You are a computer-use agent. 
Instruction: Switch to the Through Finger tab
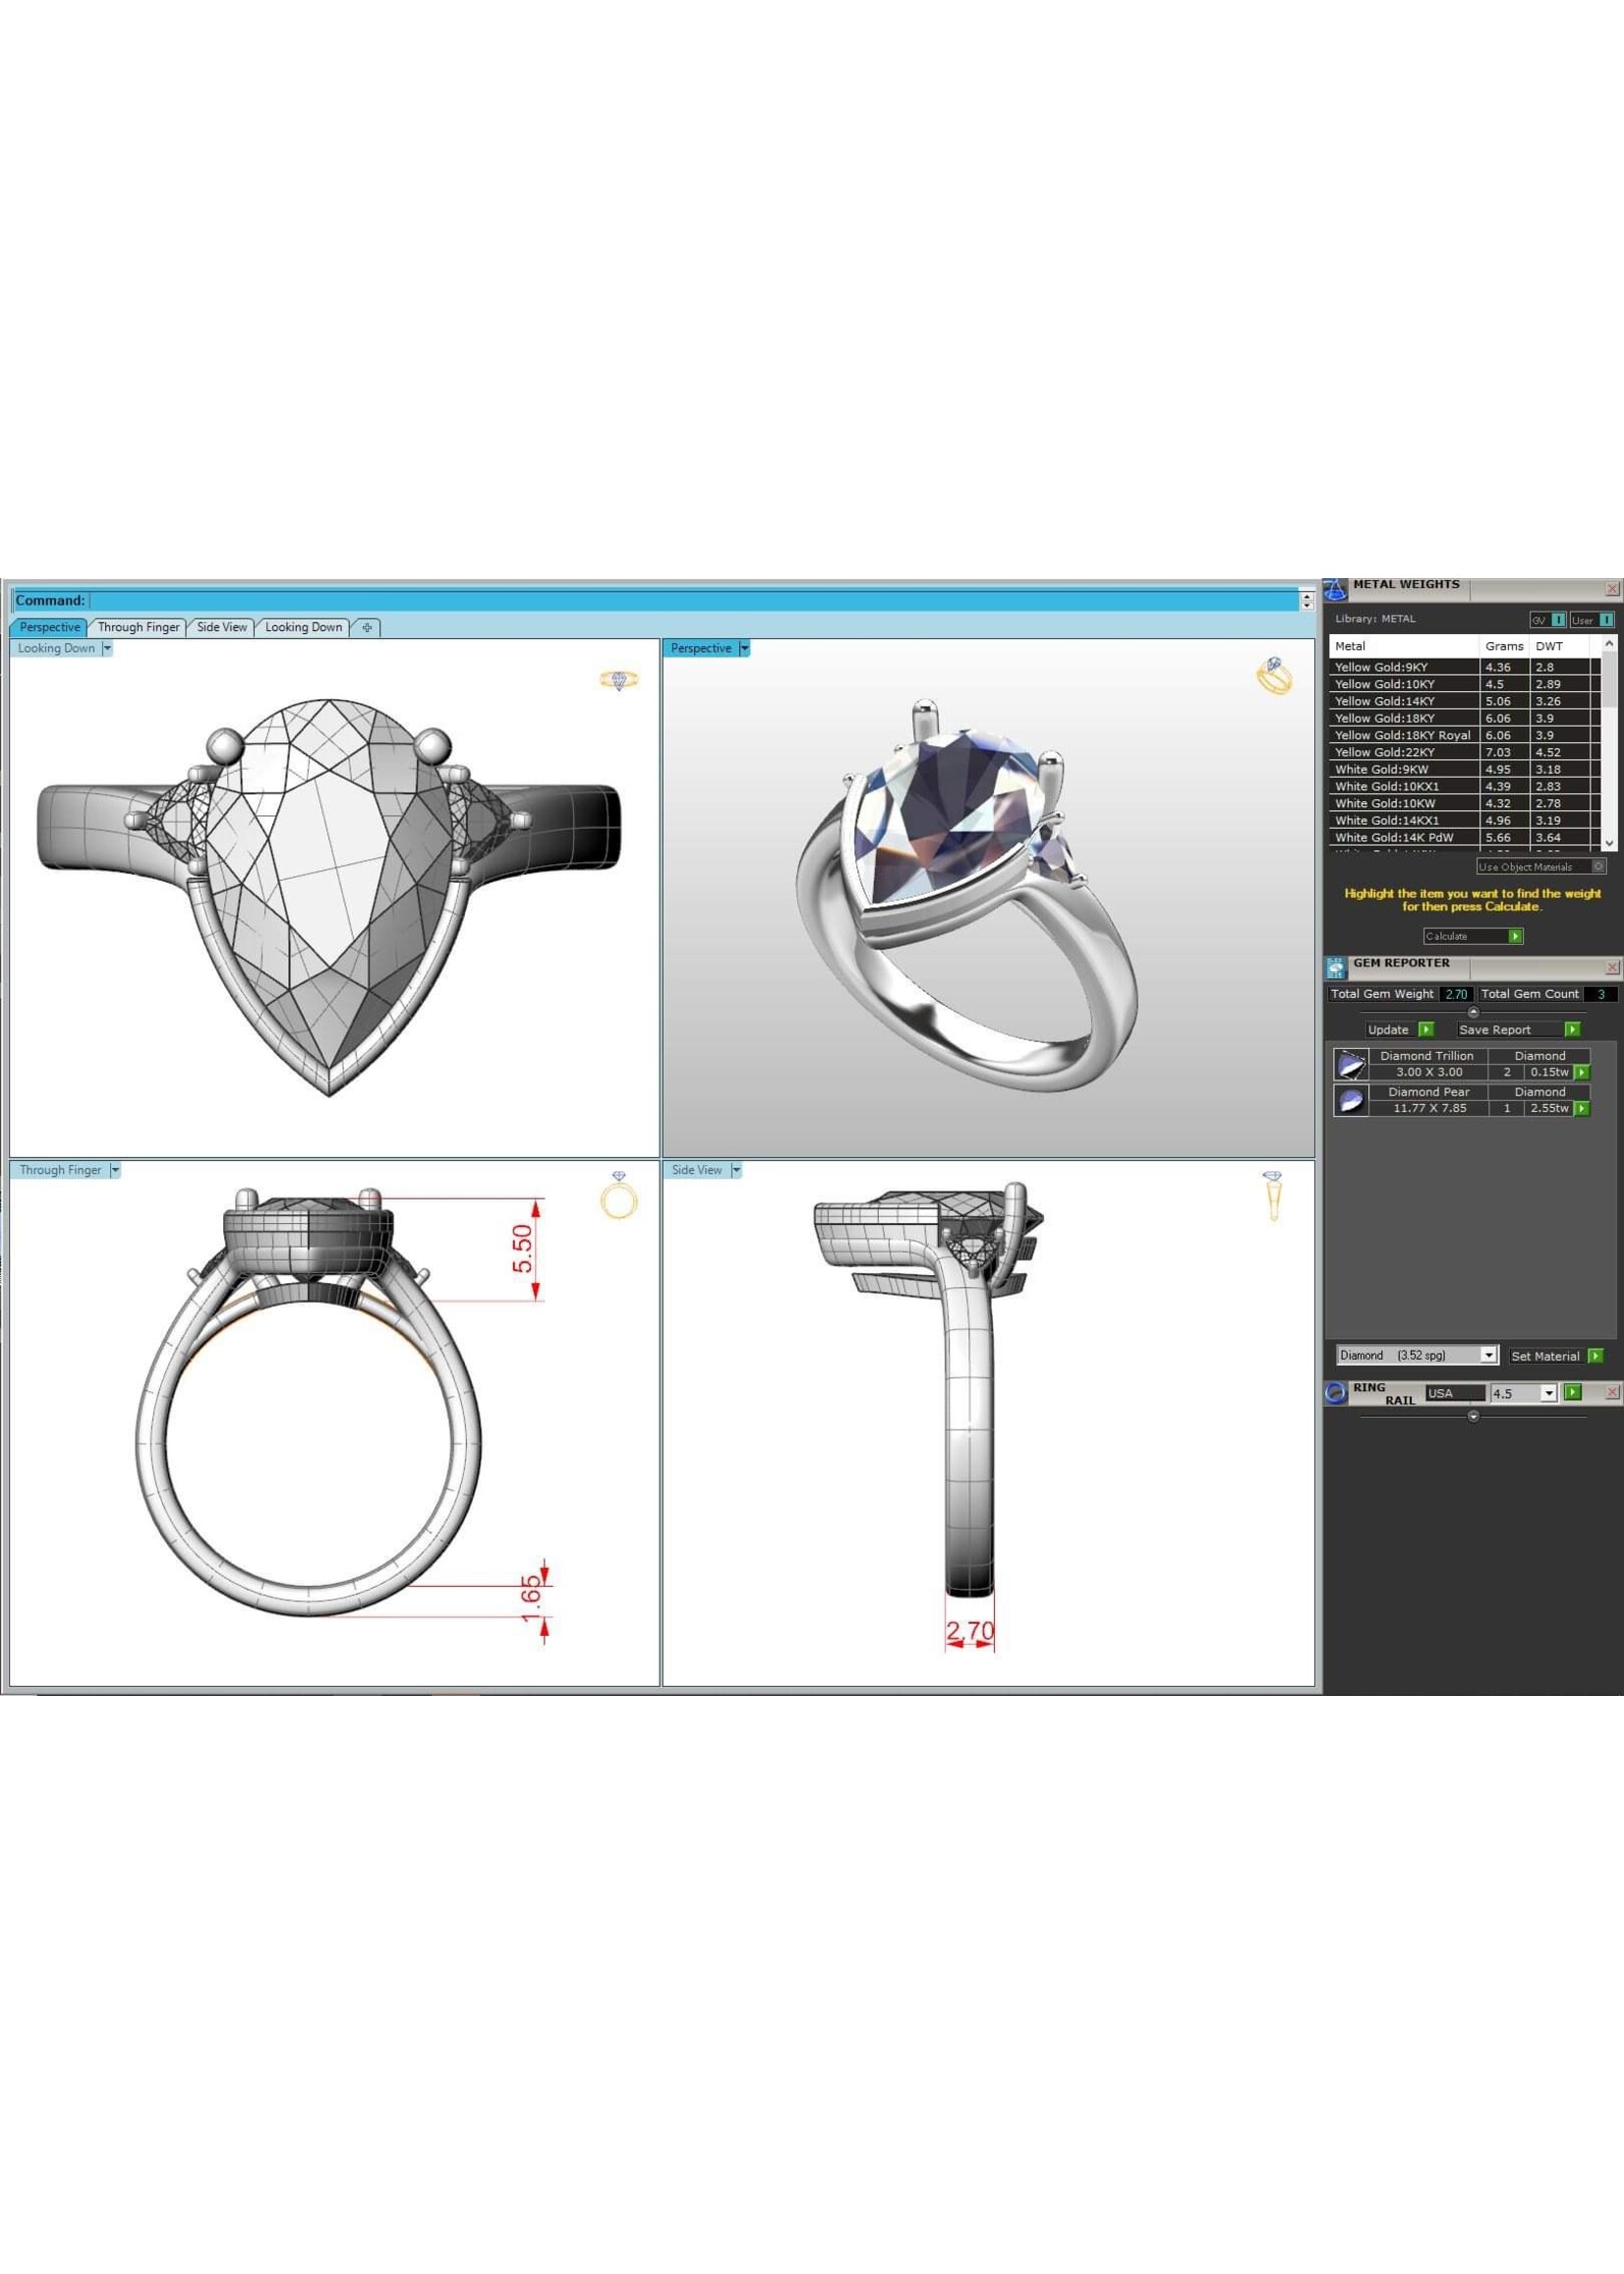click(x=139, y=627)
